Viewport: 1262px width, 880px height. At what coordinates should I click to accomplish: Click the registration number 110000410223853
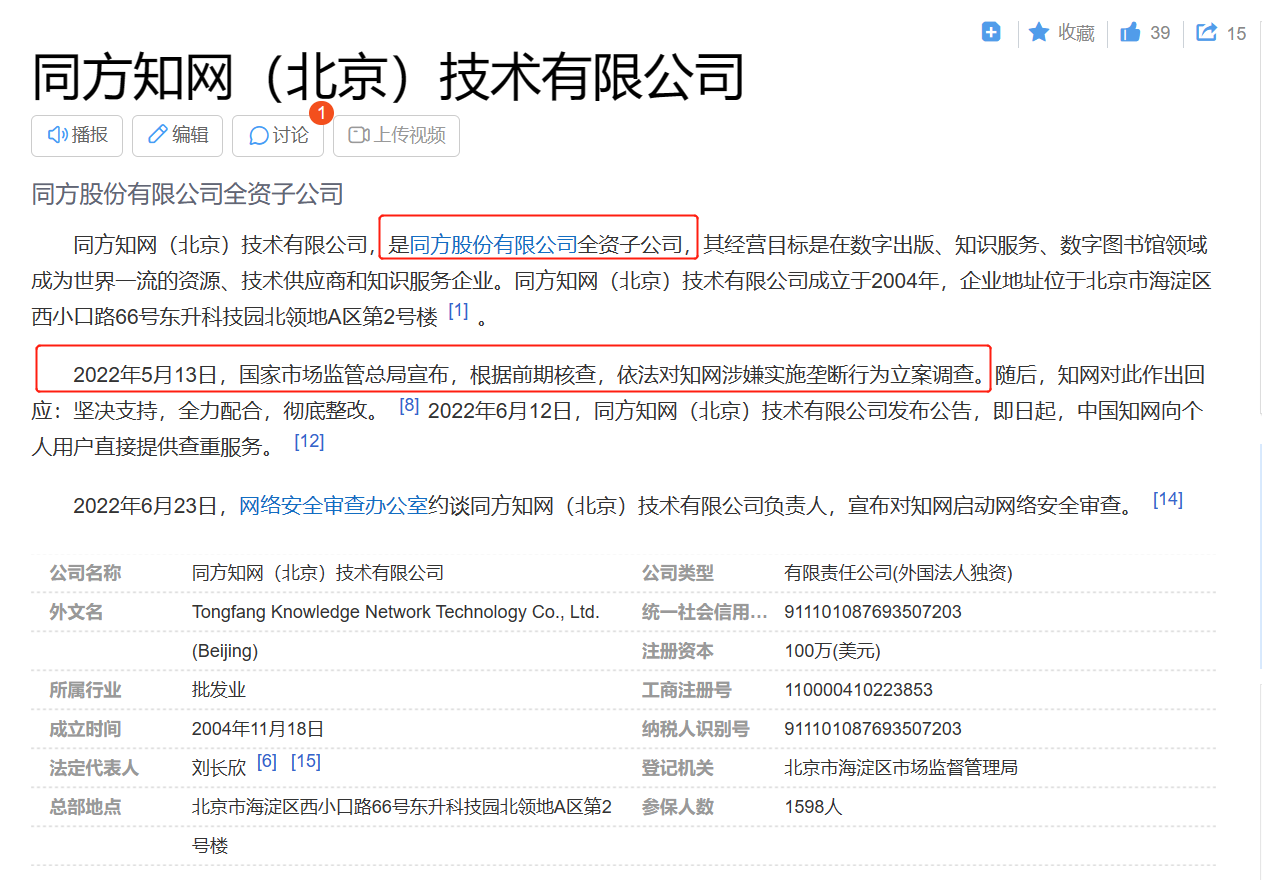pyautogui.click(x=859, y=690)
